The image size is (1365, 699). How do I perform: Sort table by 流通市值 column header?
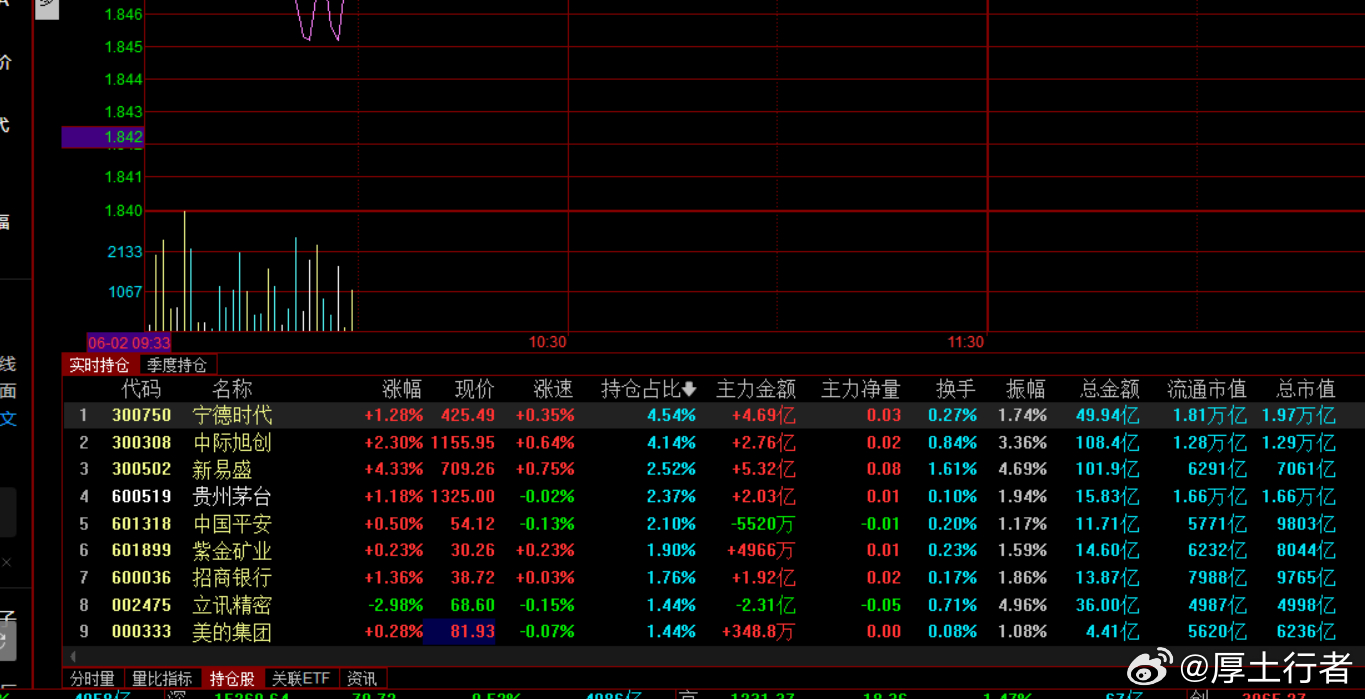tap(1207, 389)
